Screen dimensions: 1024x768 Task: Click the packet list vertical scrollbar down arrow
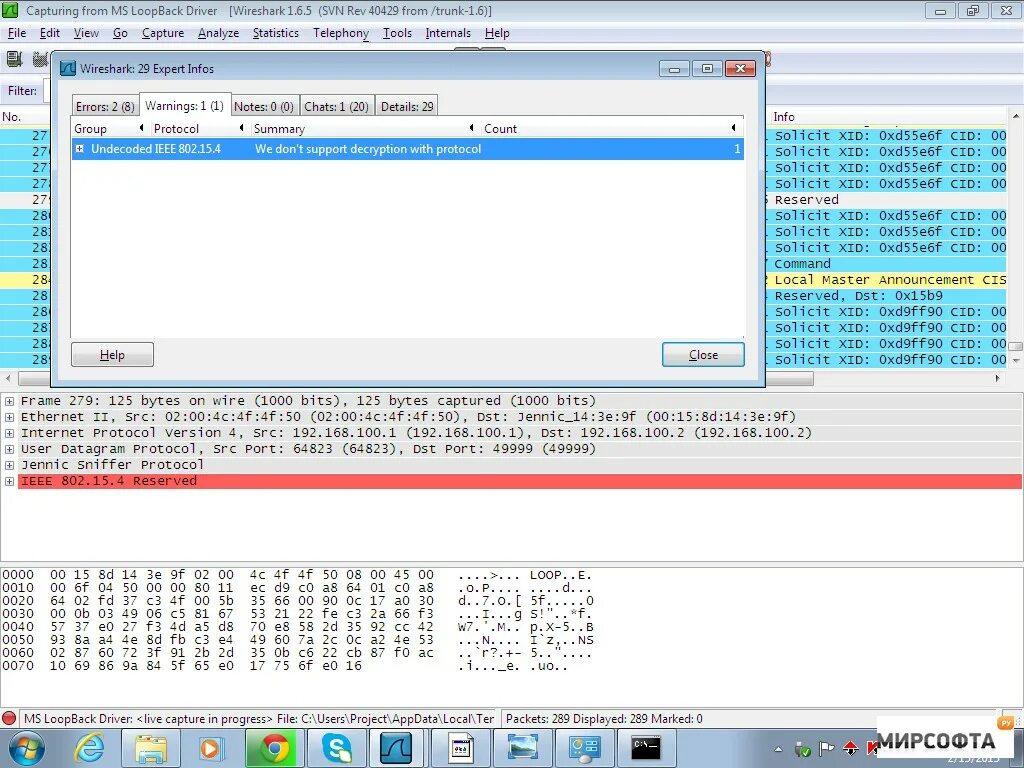1016,360
